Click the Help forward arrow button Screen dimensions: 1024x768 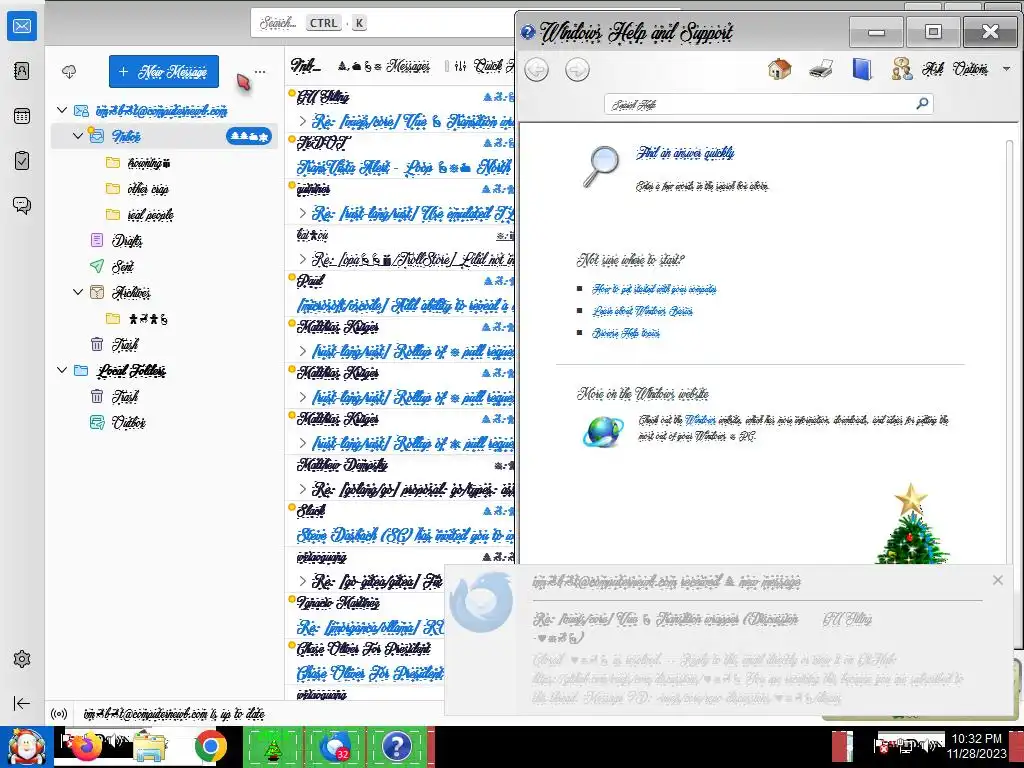click(577, 69)
